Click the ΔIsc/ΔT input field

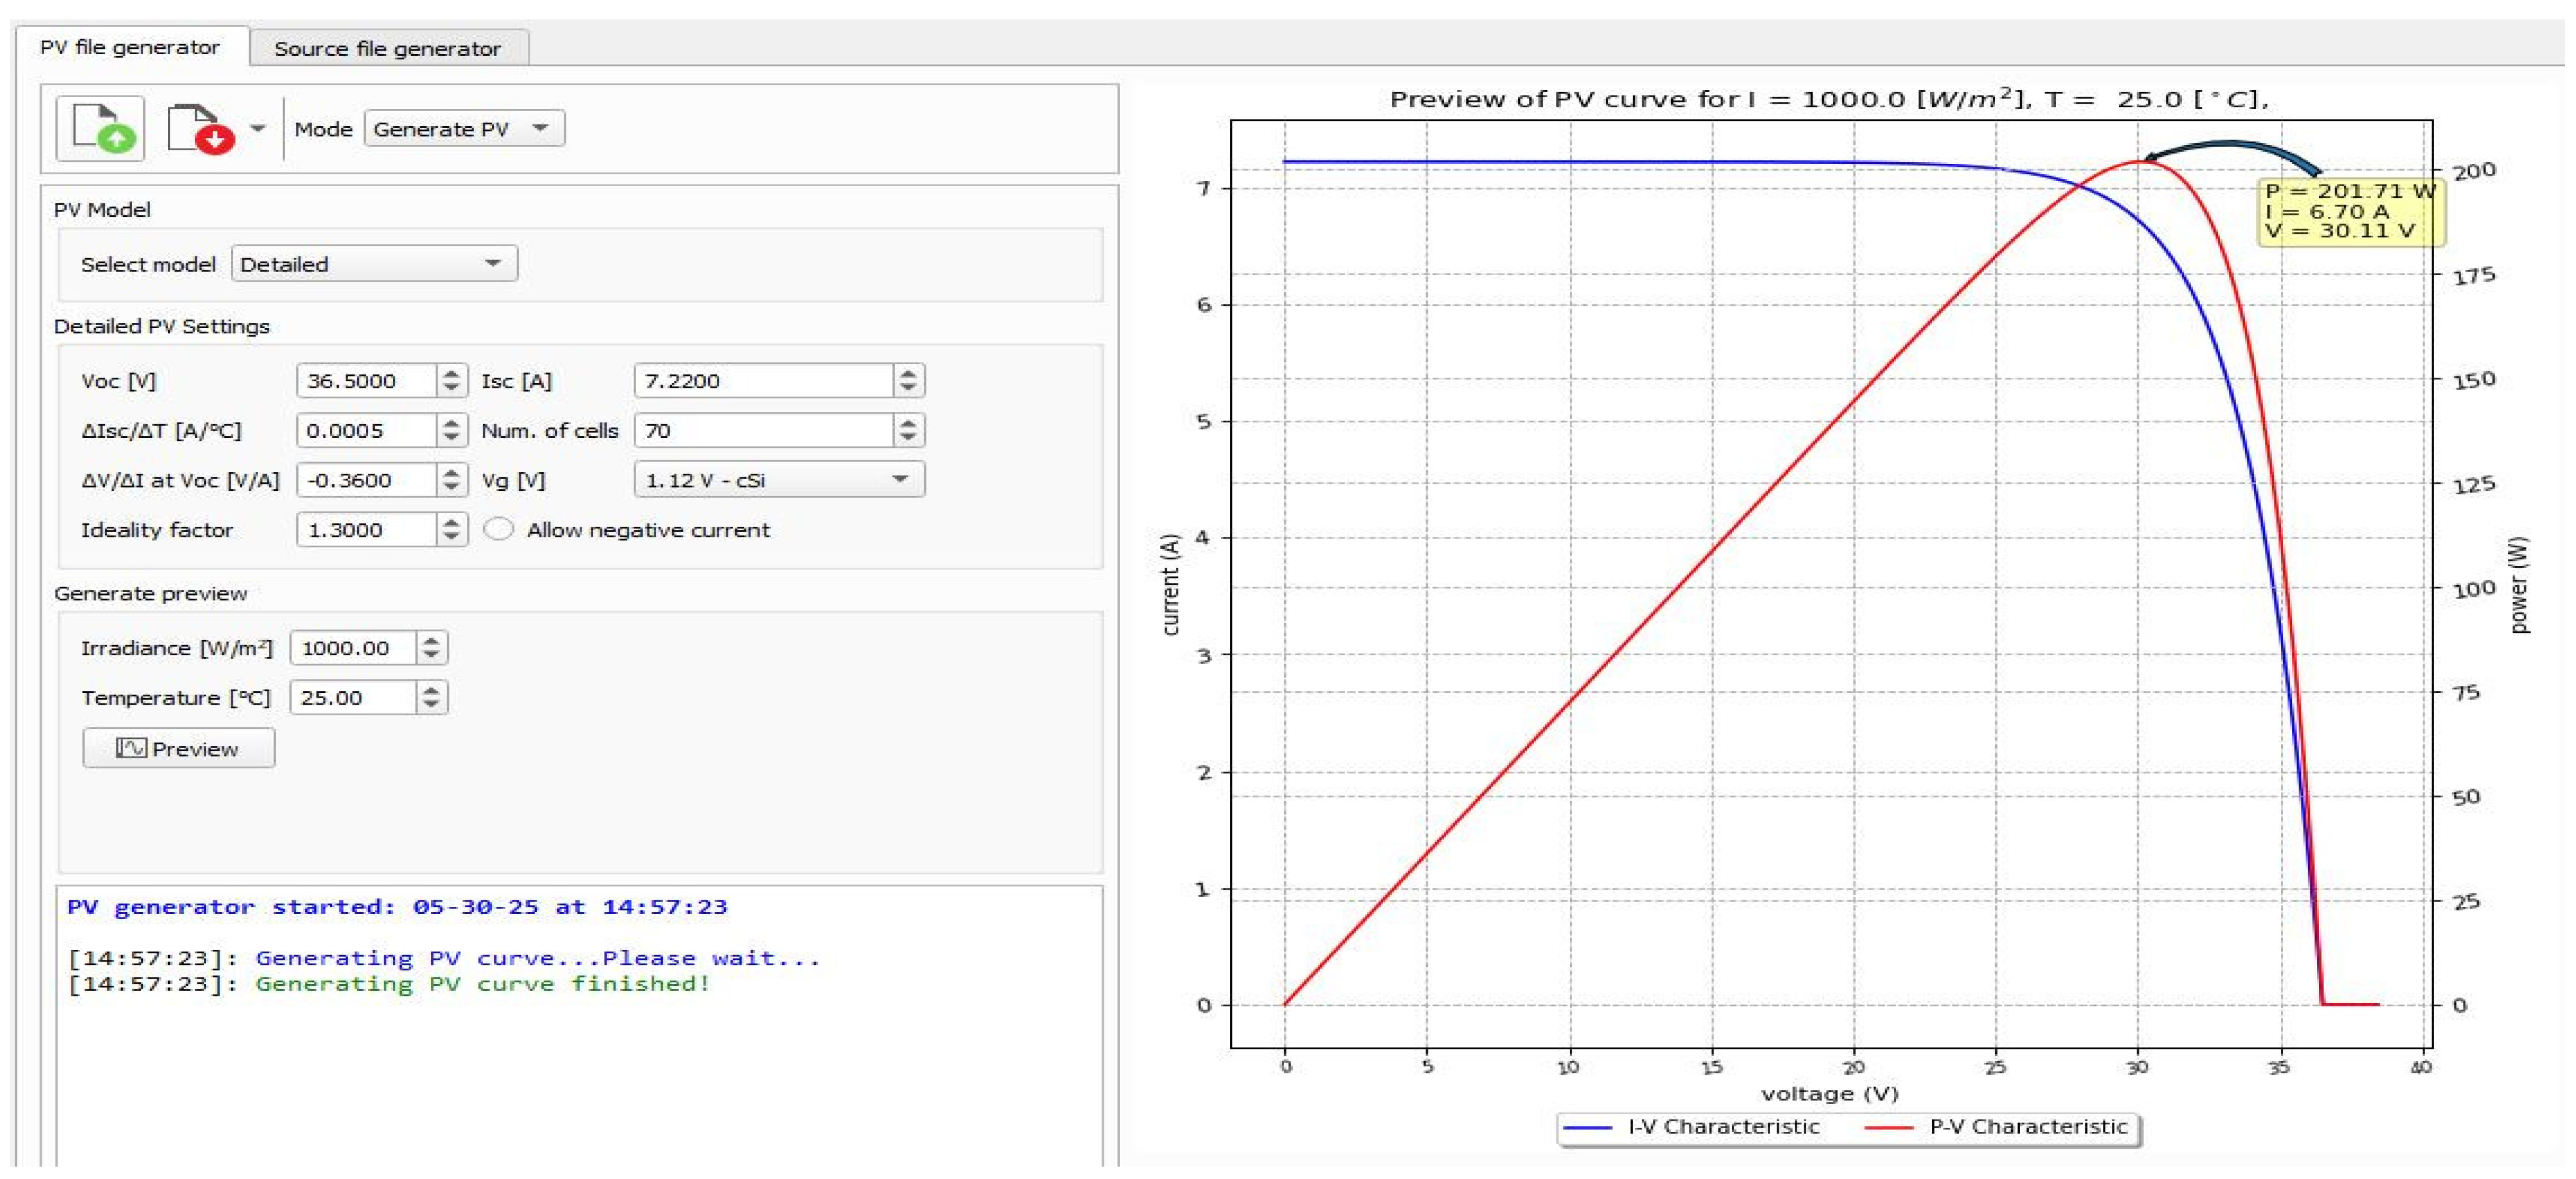click(366, 431)
